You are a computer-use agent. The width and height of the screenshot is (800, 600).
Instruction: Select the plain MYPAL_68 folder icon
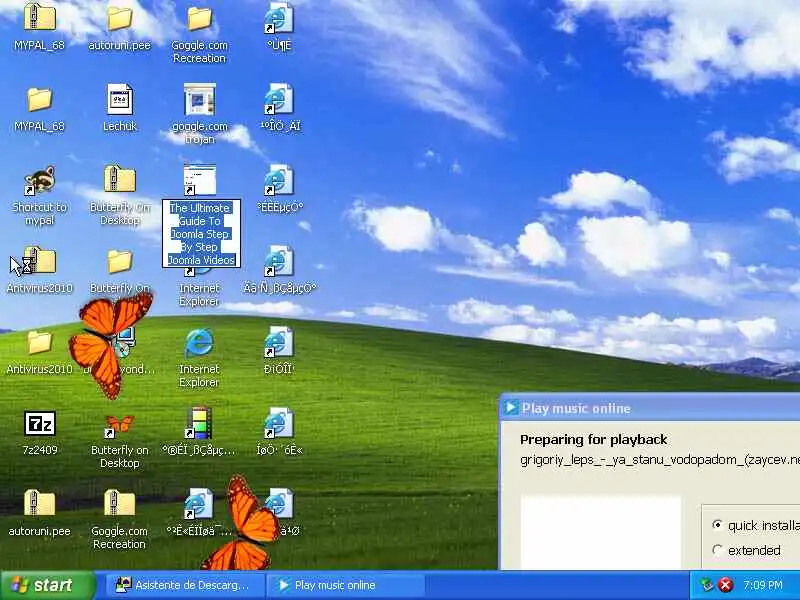(x=40, y=99)
